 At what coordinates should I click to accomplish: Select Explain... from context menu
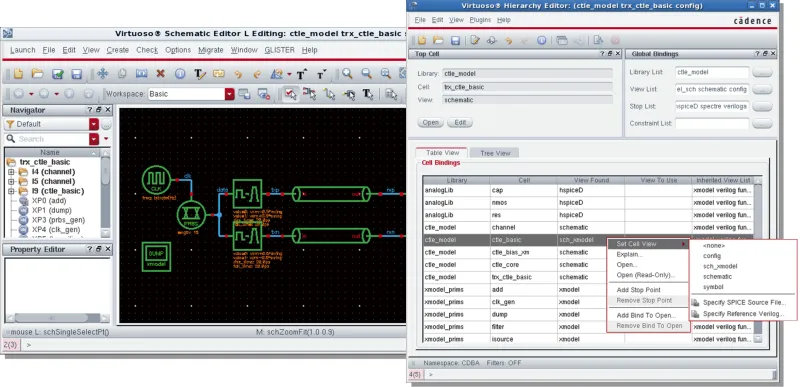[630, 254]
